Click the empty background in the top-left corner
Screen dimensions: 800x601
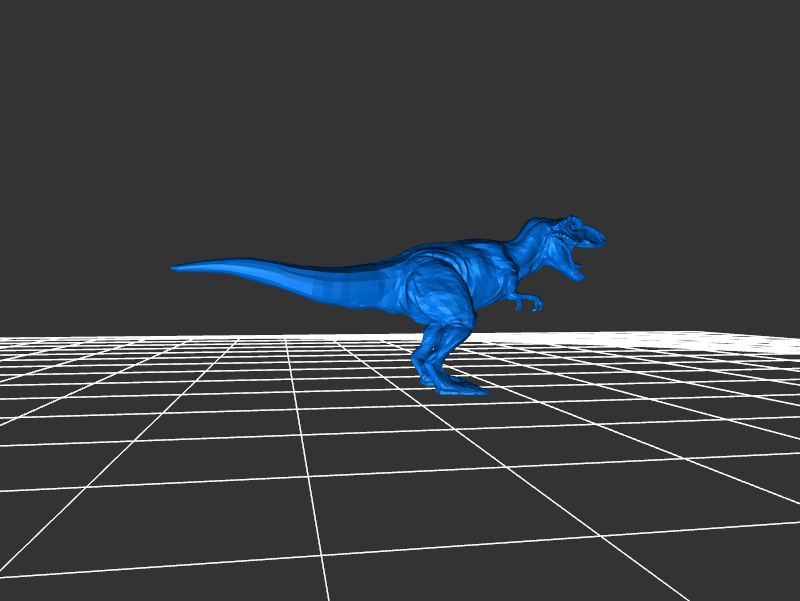pos(40,40)
